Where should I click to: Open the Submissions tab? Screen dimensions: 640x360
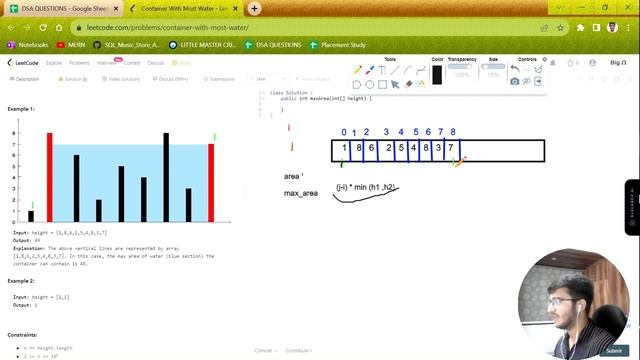[219, 79]
